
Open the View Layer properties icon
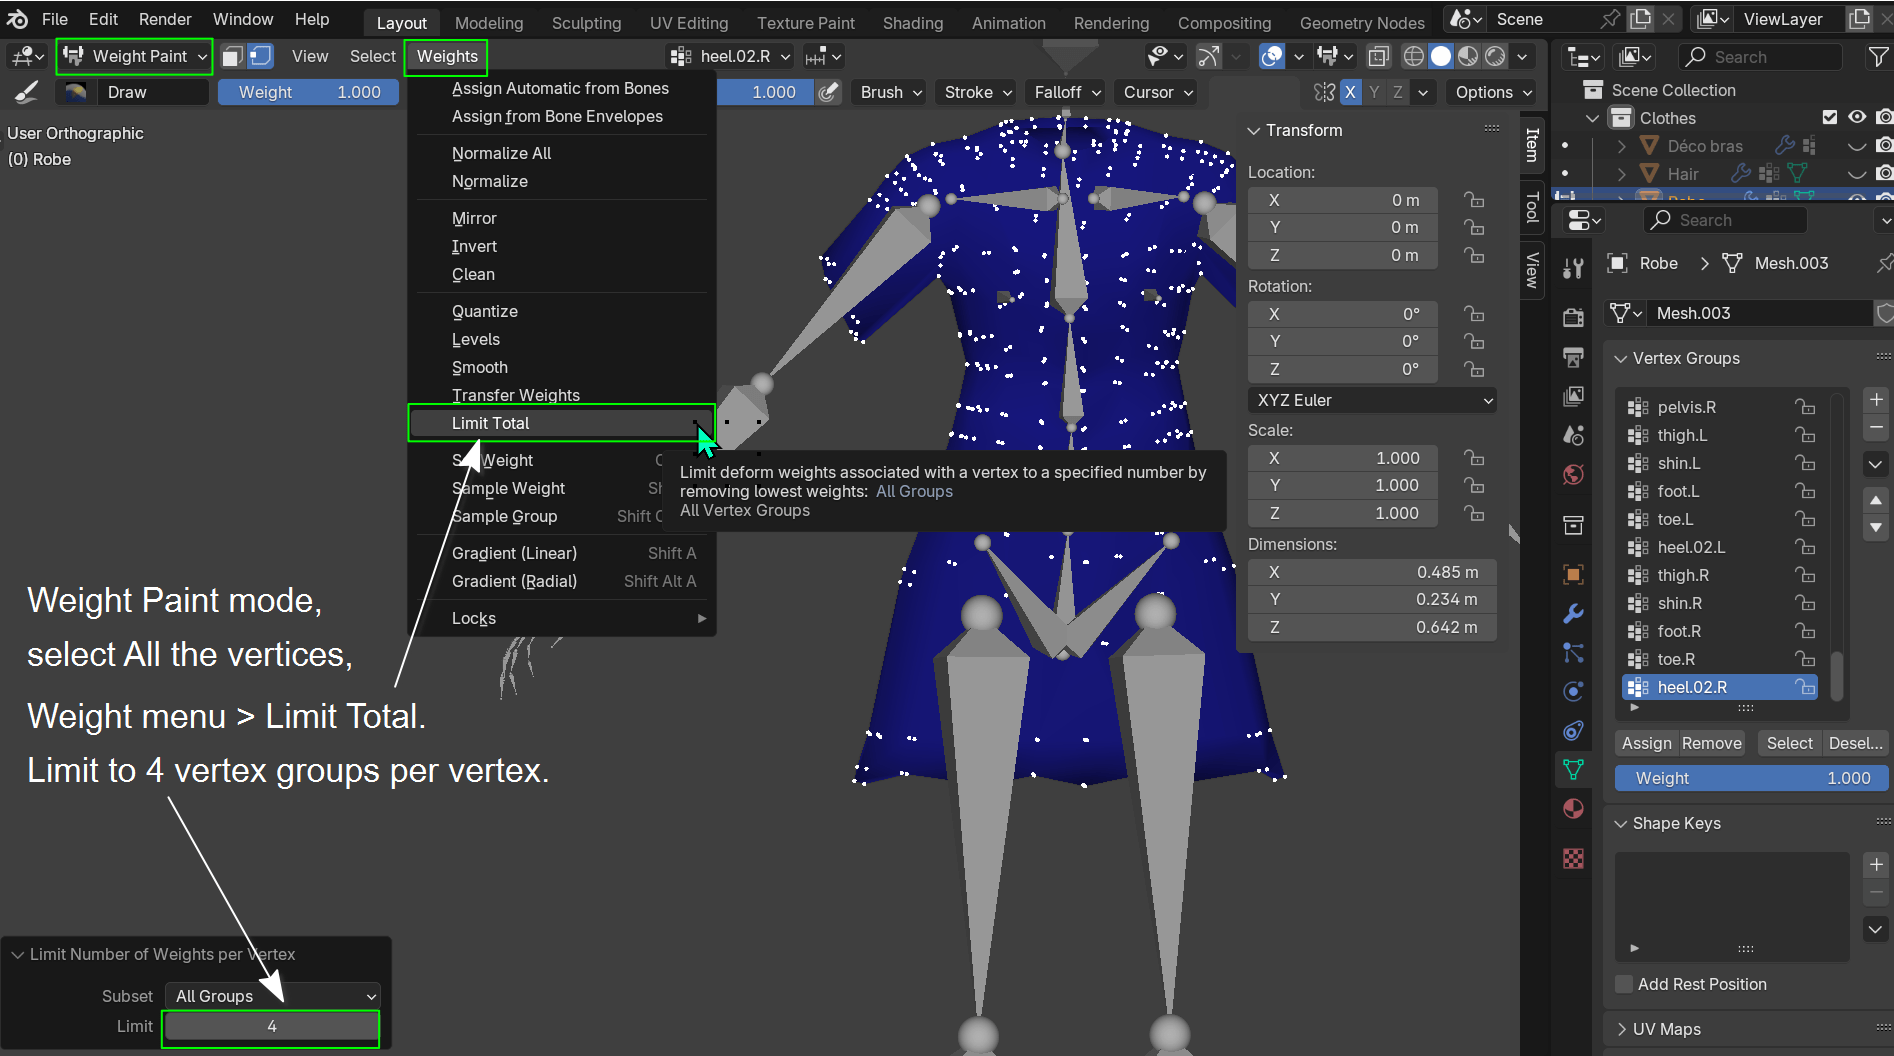[1573, 396]
